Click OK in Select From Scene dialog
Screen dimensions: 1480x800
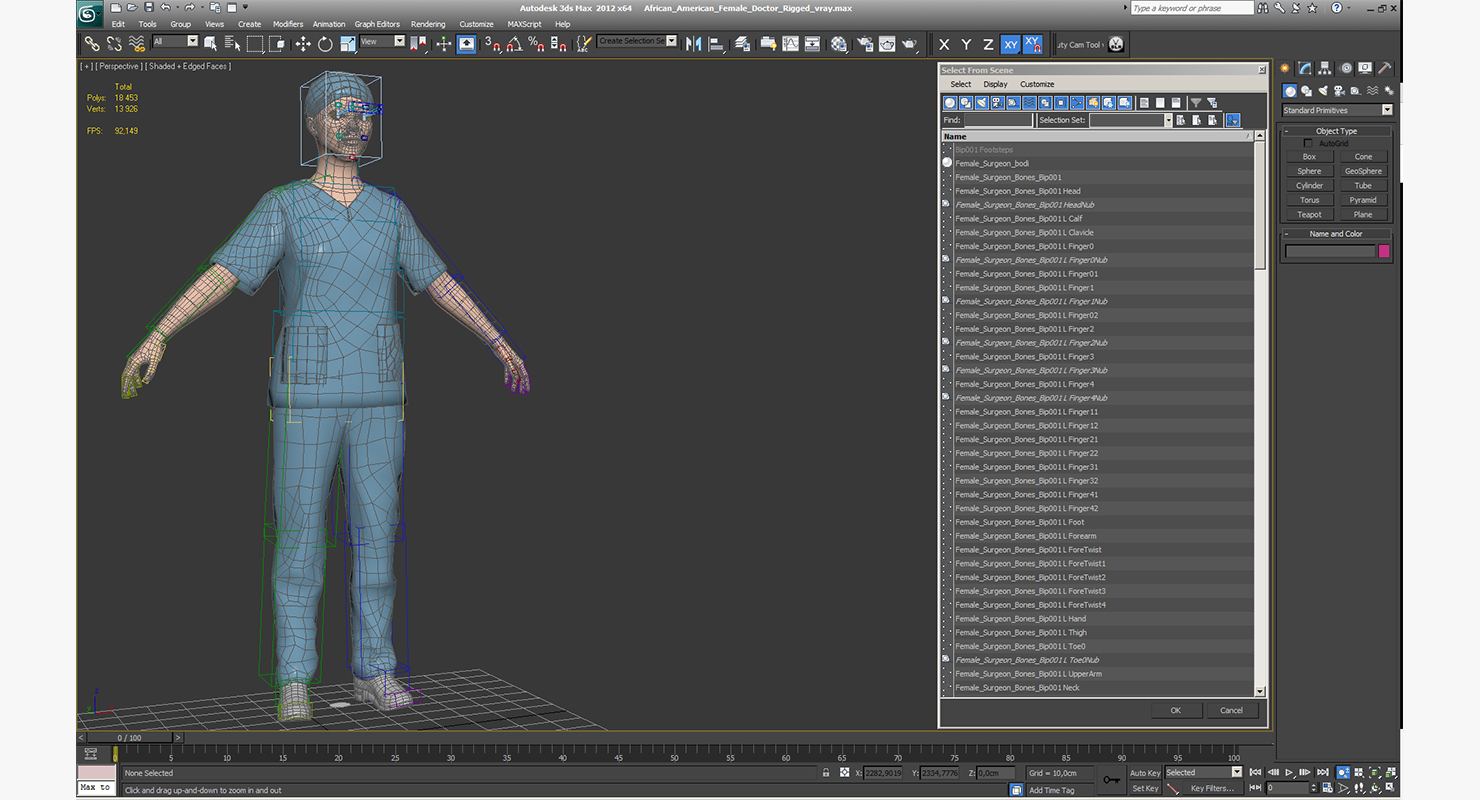(1175, 710)
